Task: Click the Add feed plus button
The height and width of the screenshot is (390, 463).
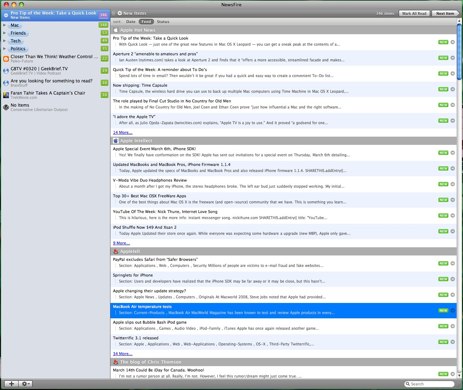Action: (11, 384)
